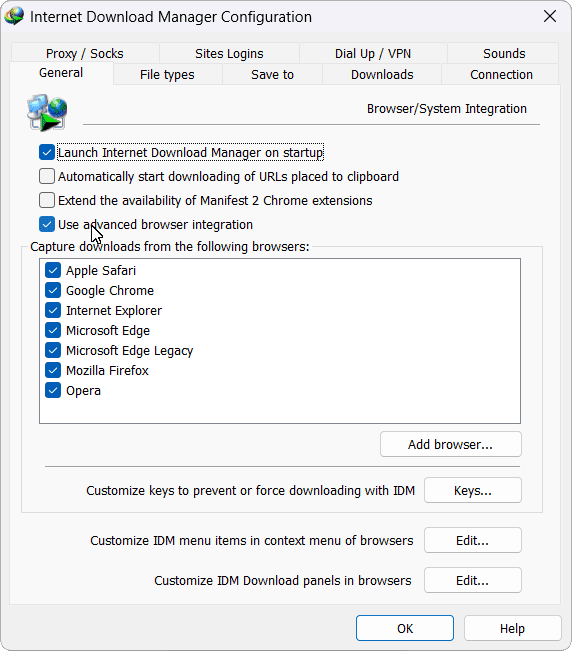Open the Save to tab
Image resolution: width=572 pixels, height=651 pixels.
272,74
